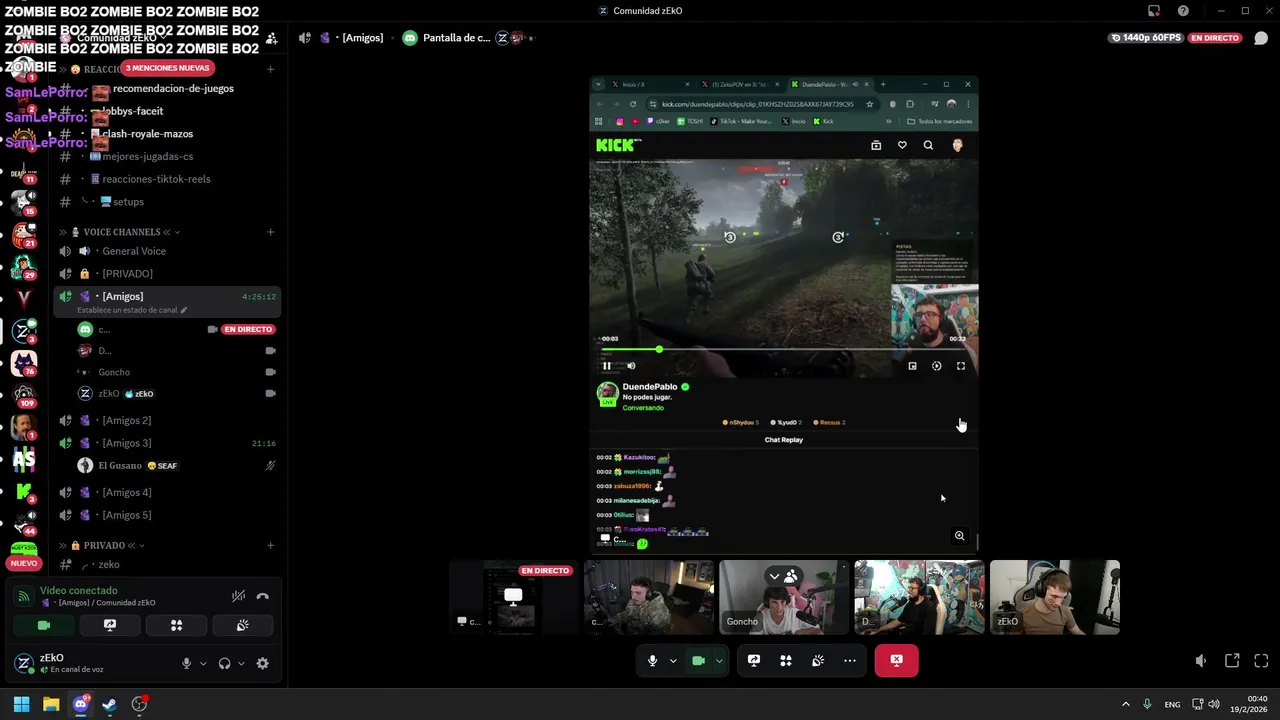
Task: Toggle camera in the voice panel
Action: (x=44, y=625)
